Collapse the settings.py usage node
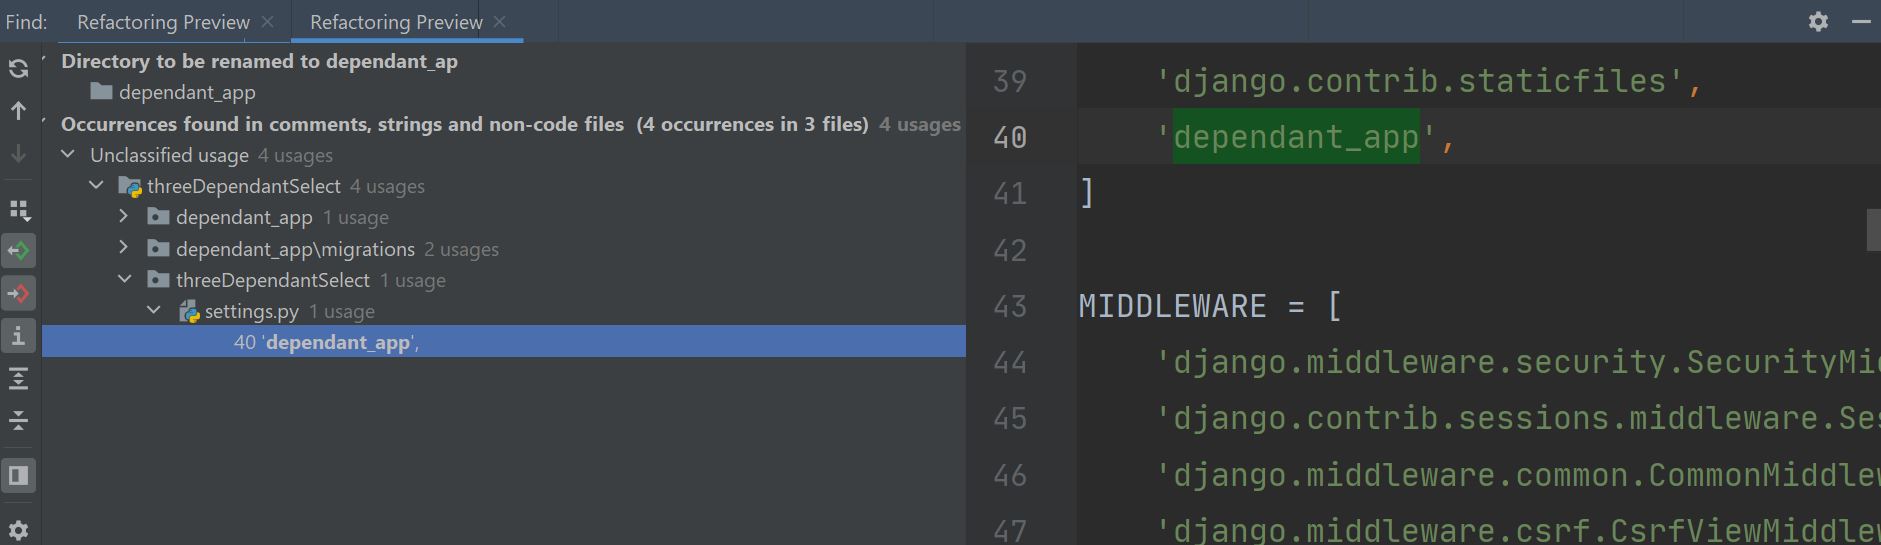 click(153, 311)
